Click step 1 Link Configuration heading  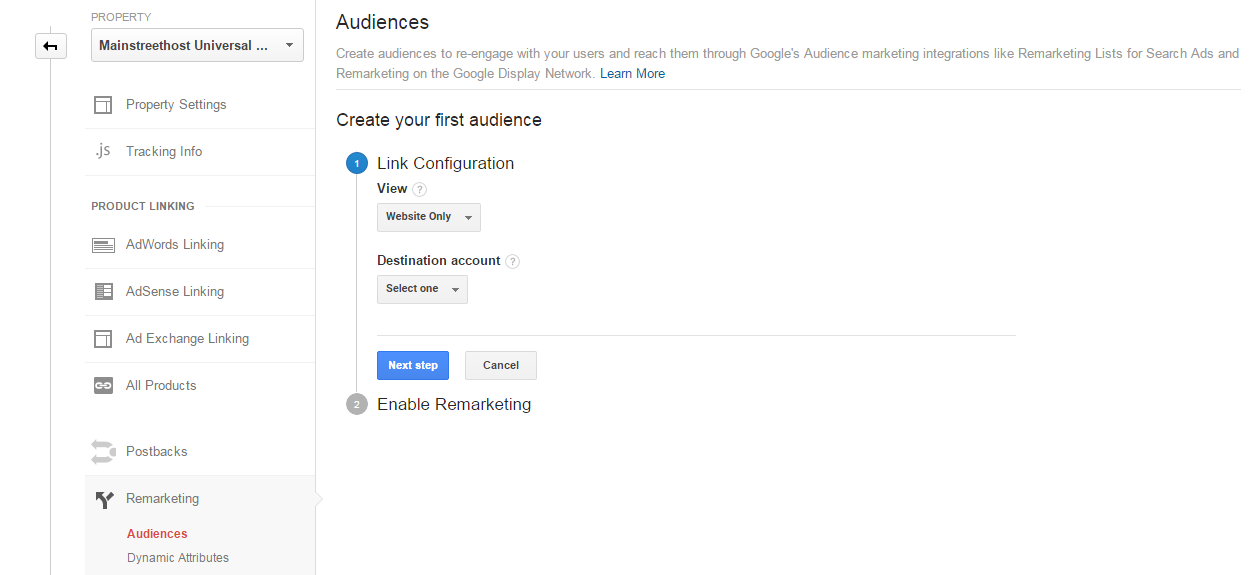tap(445, 164)
